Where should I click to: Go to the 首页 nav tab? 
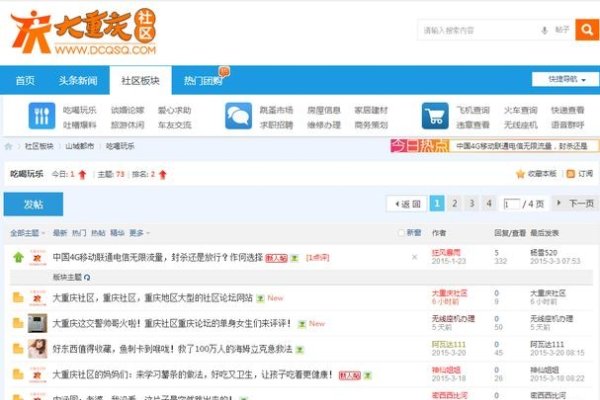(25, 80)
